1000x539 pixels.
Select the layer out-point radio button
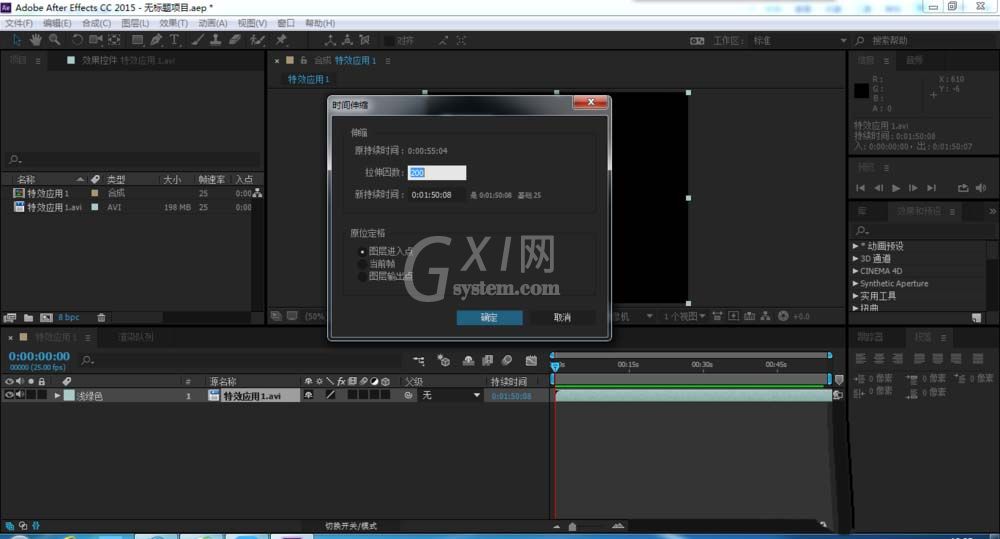[x=362, y=276]
